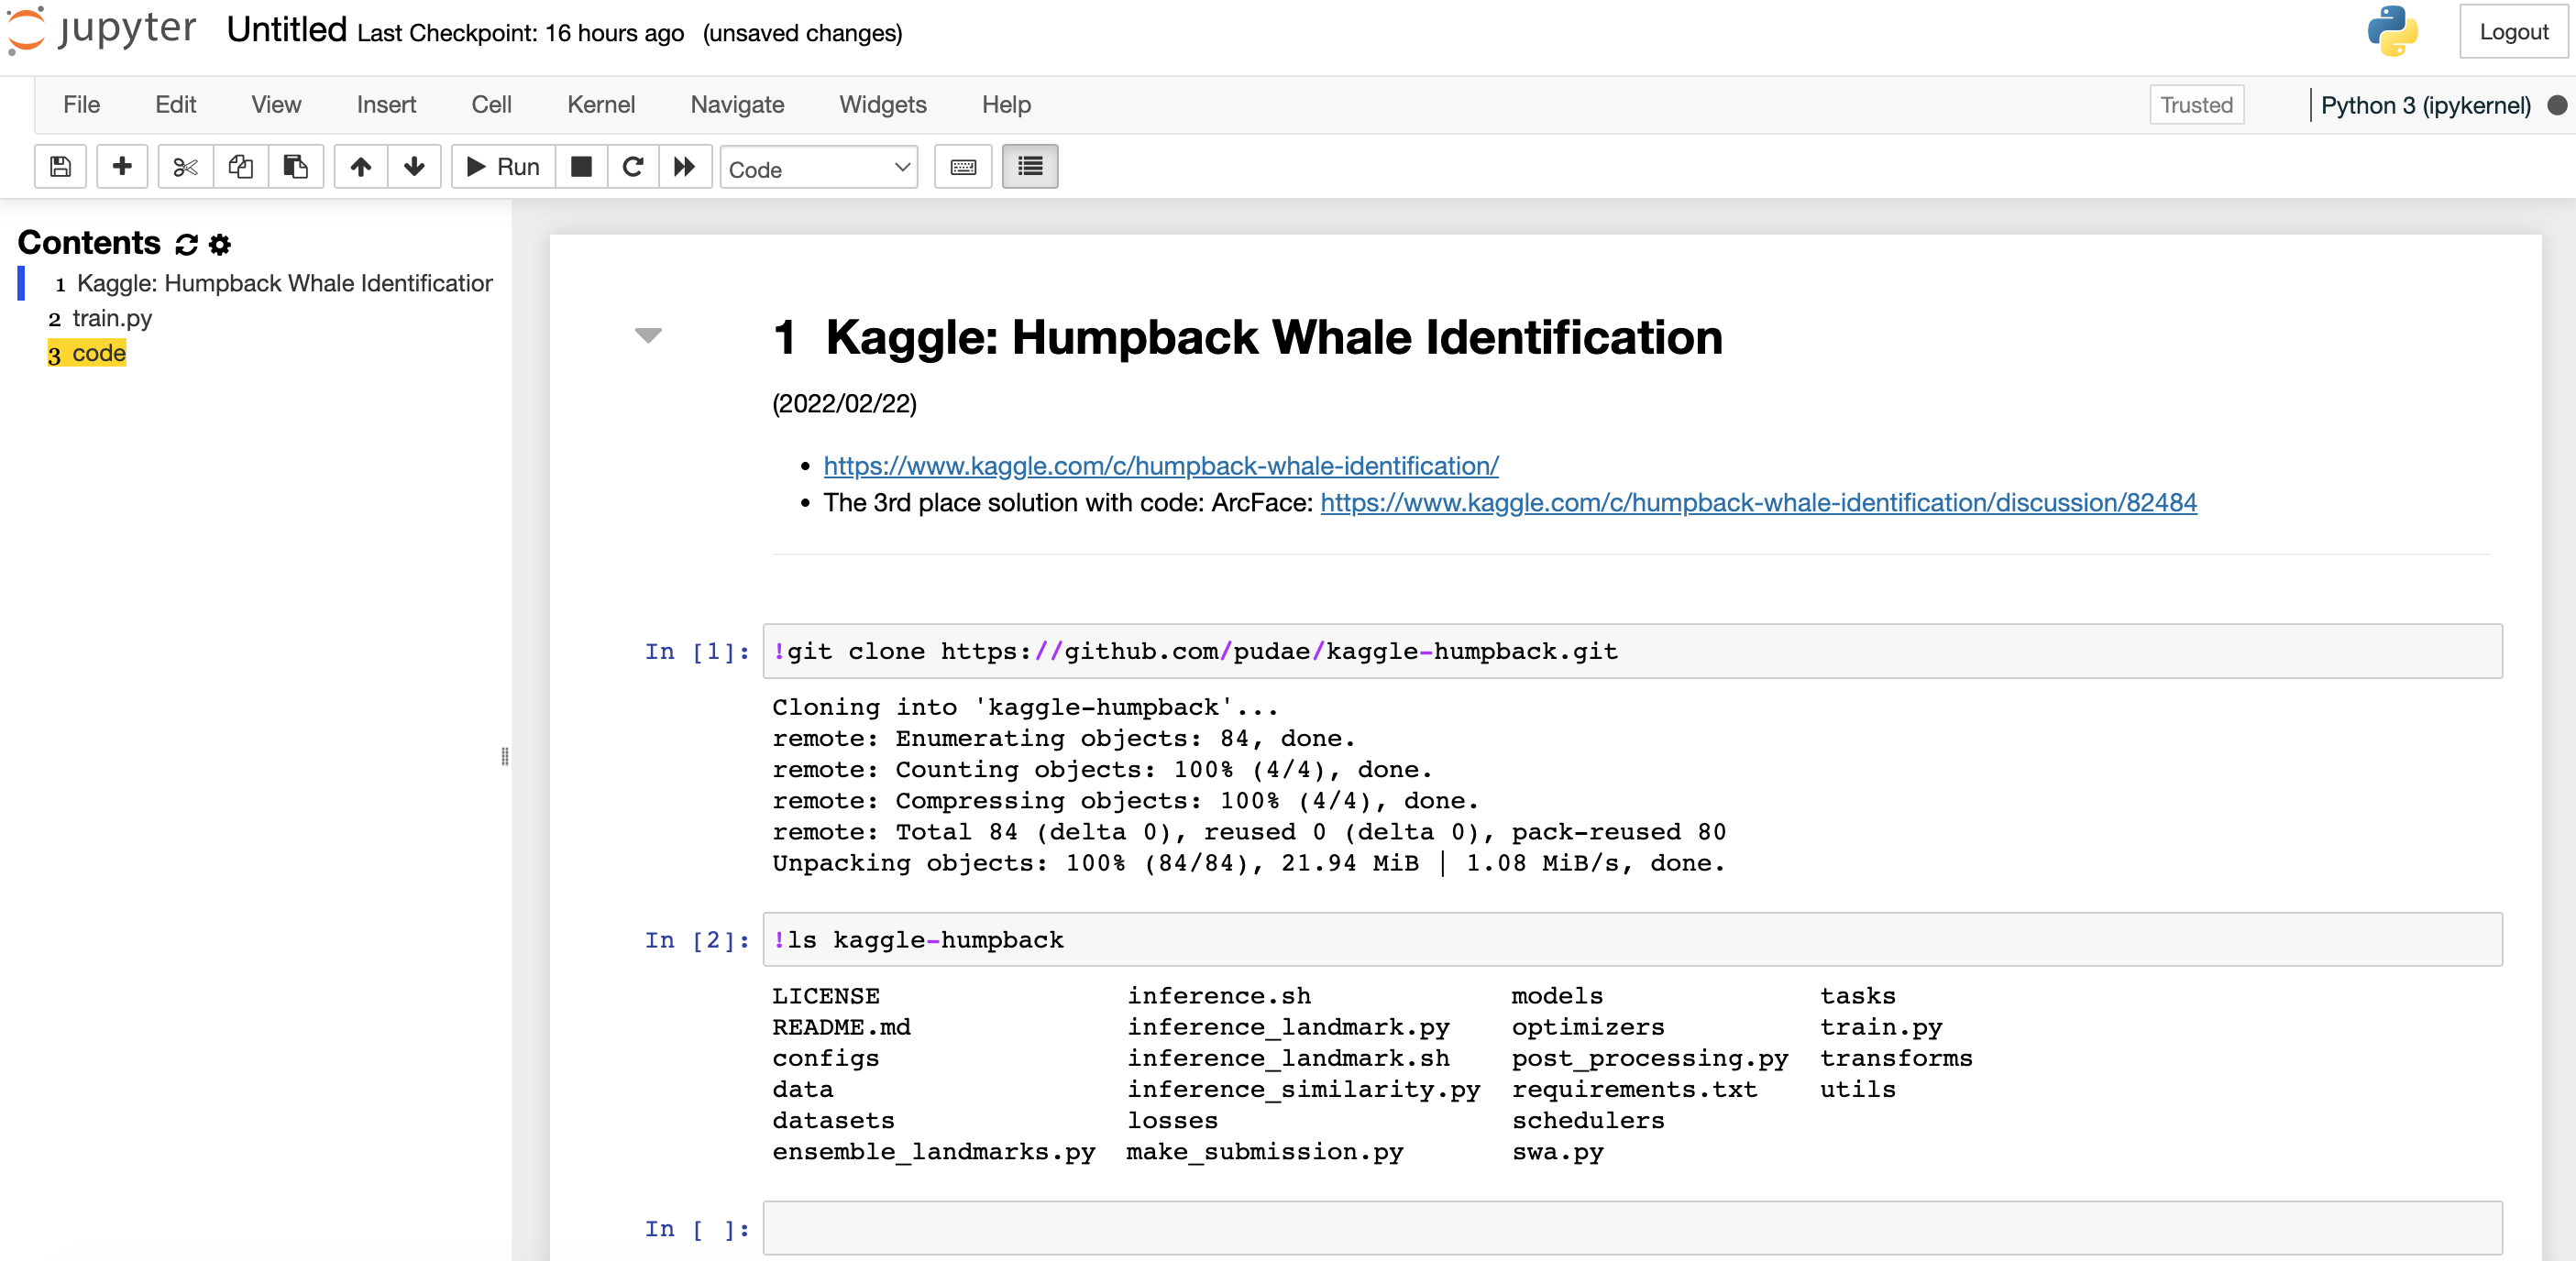Viewport: 2576px width, 1261px height.
Task: Restart the kernel with the circular arrow icon
Action: [x=633, y=167]
